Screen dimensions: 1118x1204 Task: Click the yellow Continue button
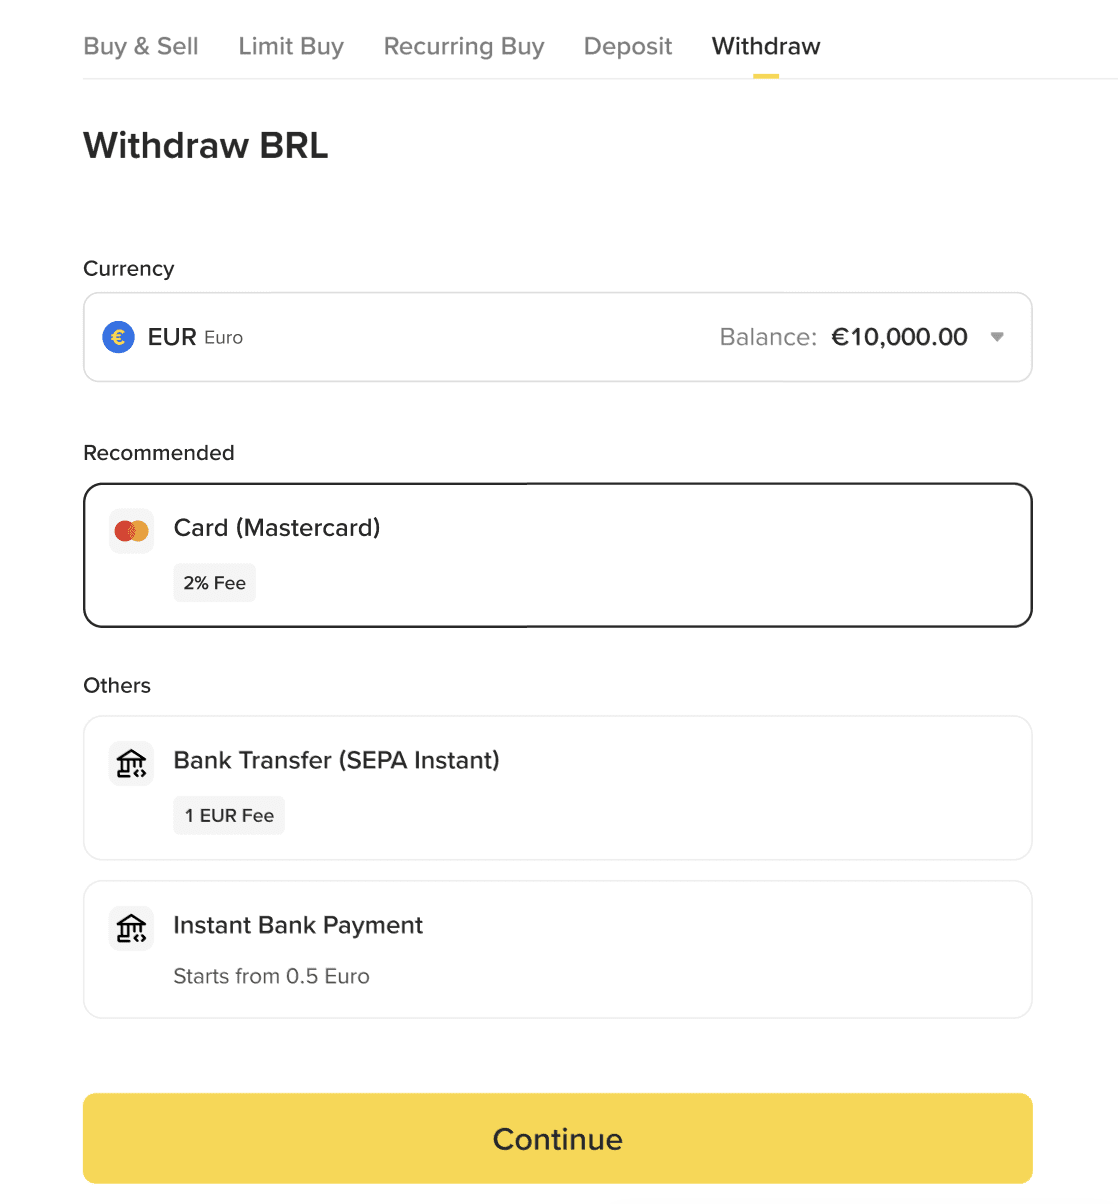[x=558, y=1138]
